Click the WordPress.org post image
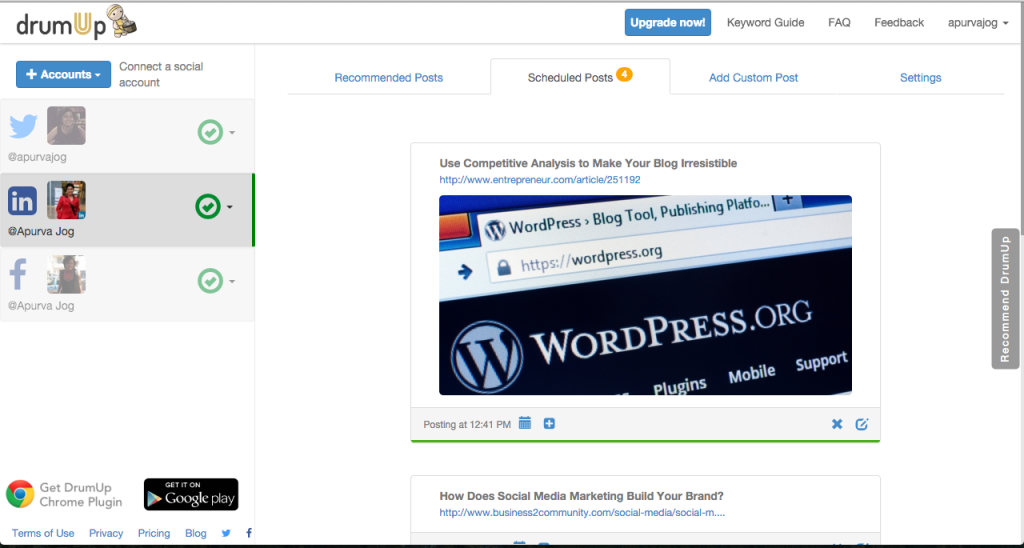 (x=645, y=295)
